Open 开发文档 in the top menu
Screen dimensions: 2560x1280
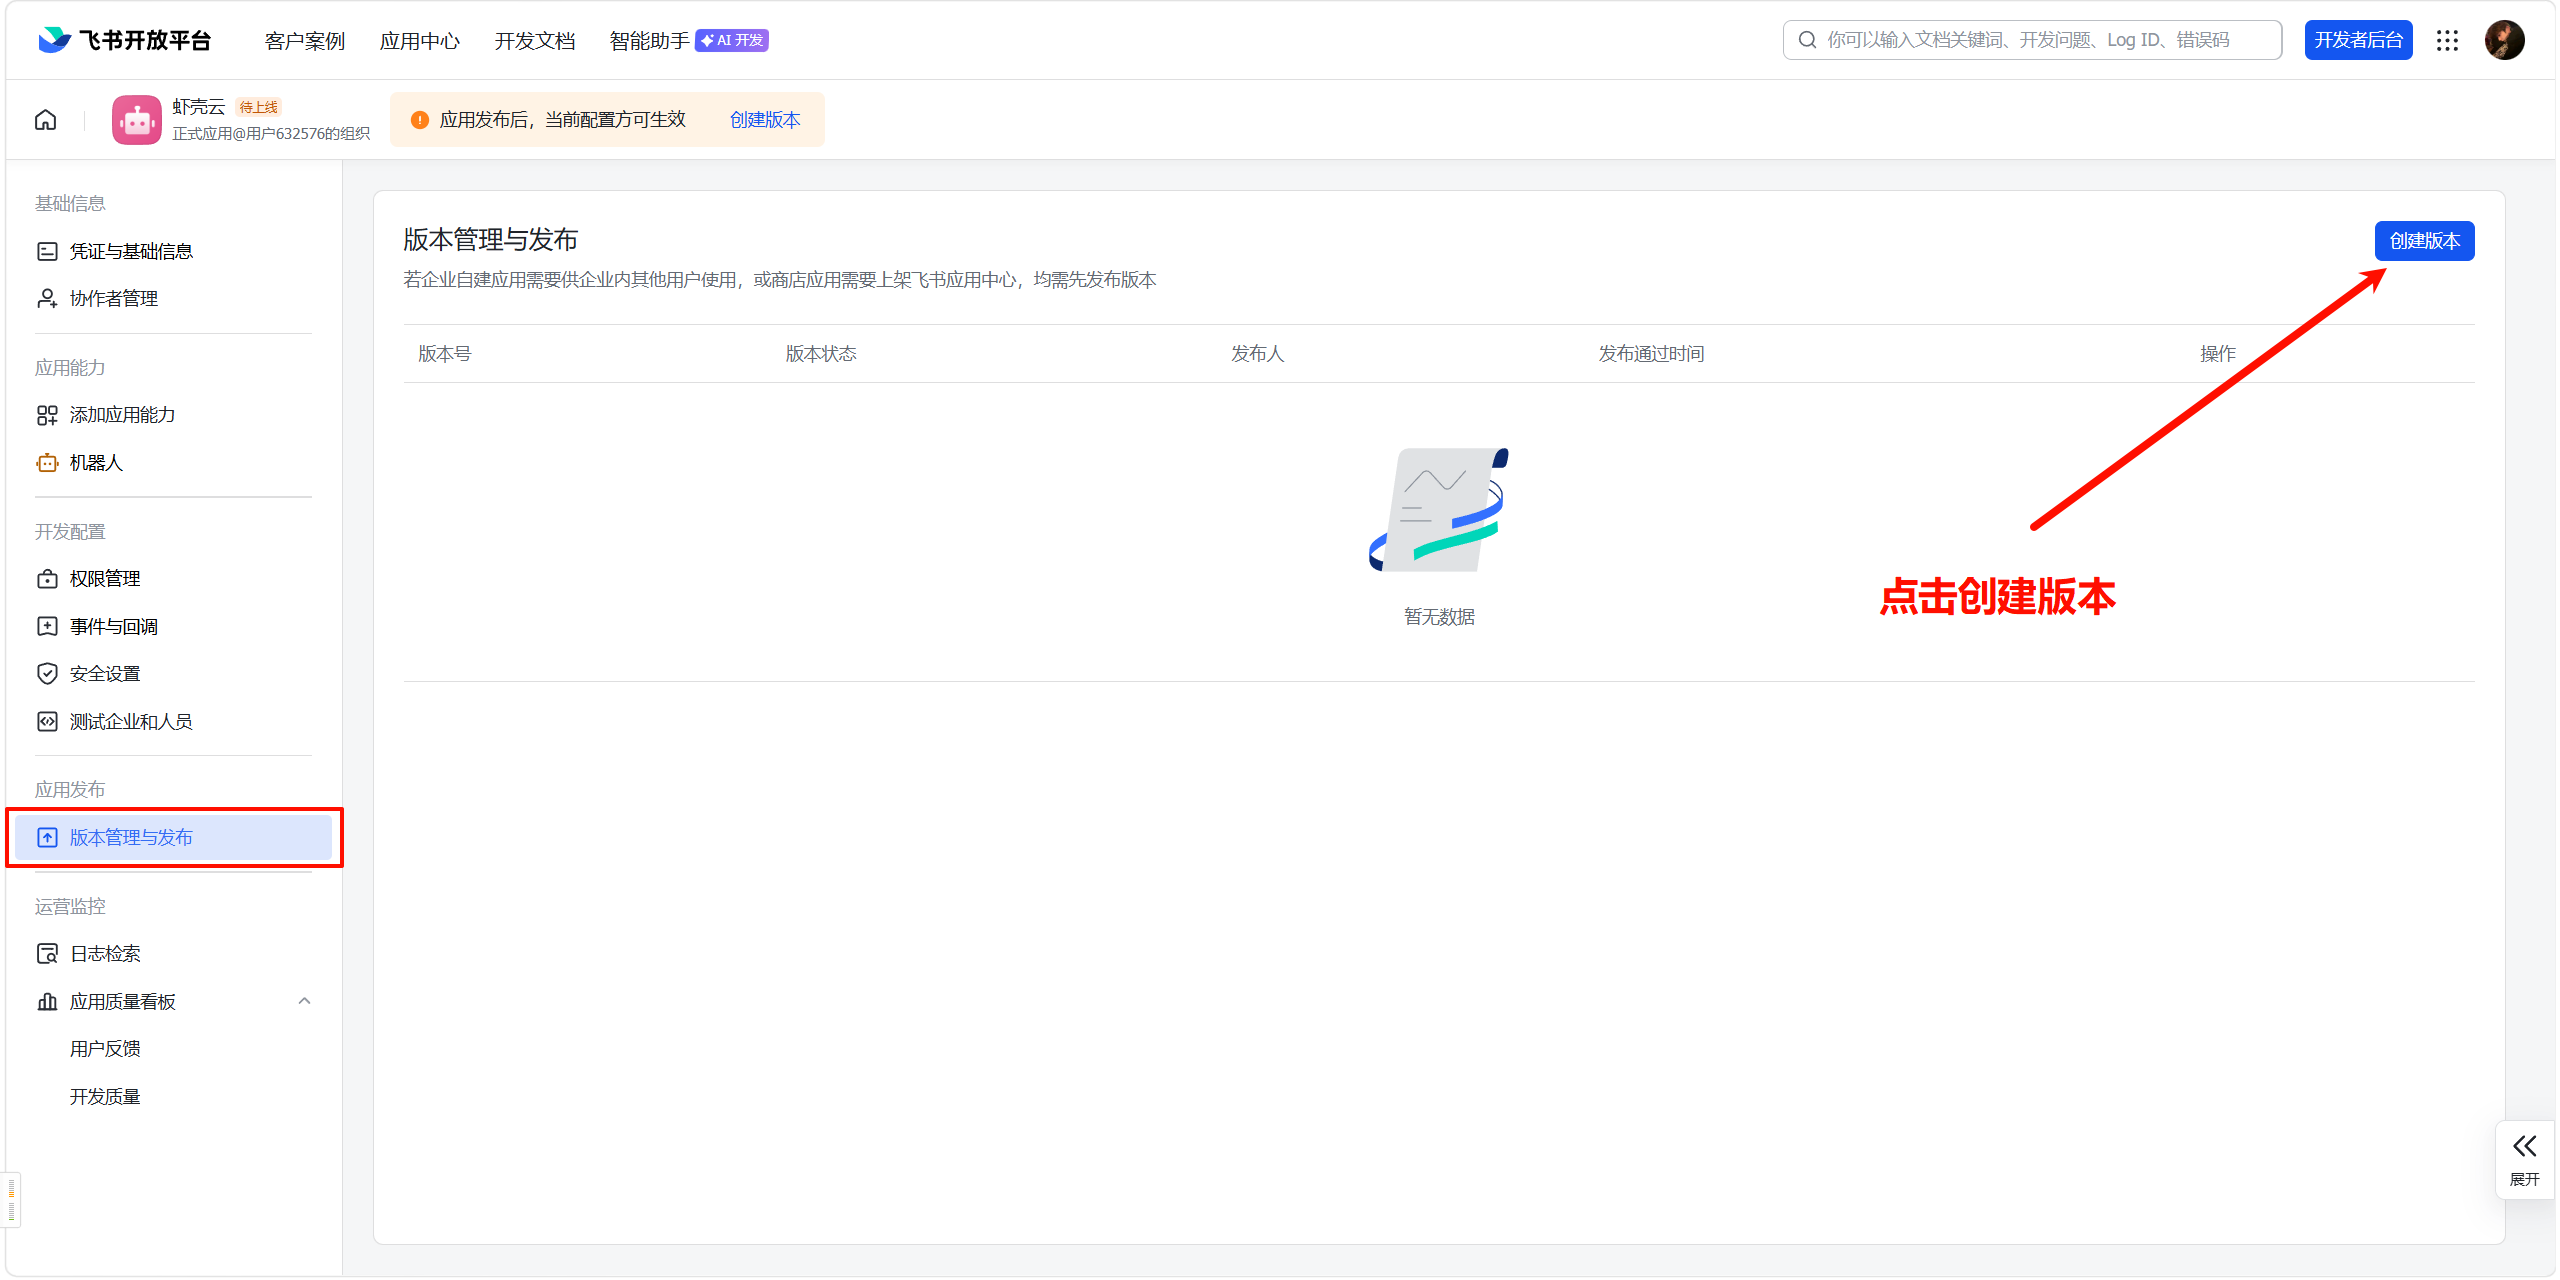pyautogui.click(x=534, y=41)
